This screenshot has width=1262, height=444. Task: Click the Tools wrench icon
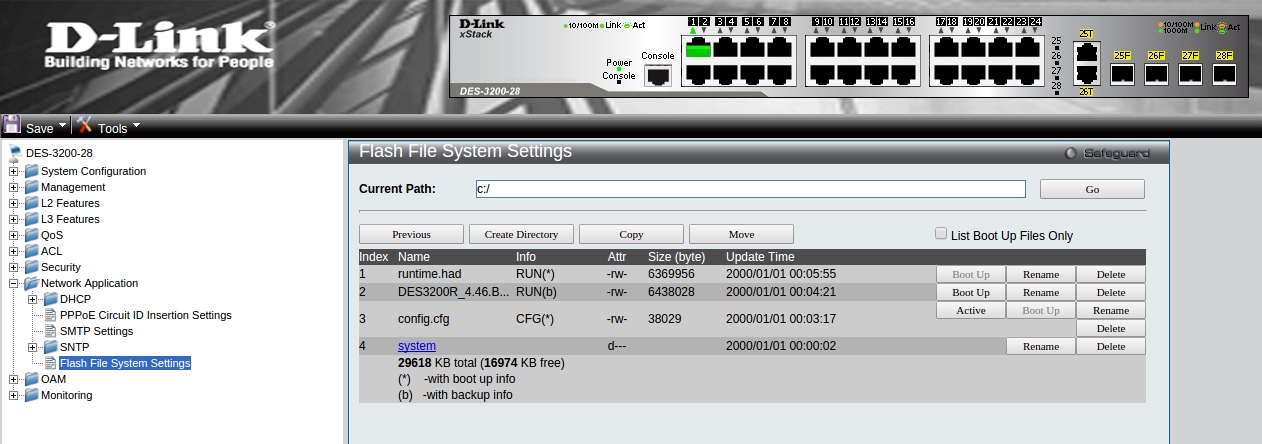(x=85, y=126)
